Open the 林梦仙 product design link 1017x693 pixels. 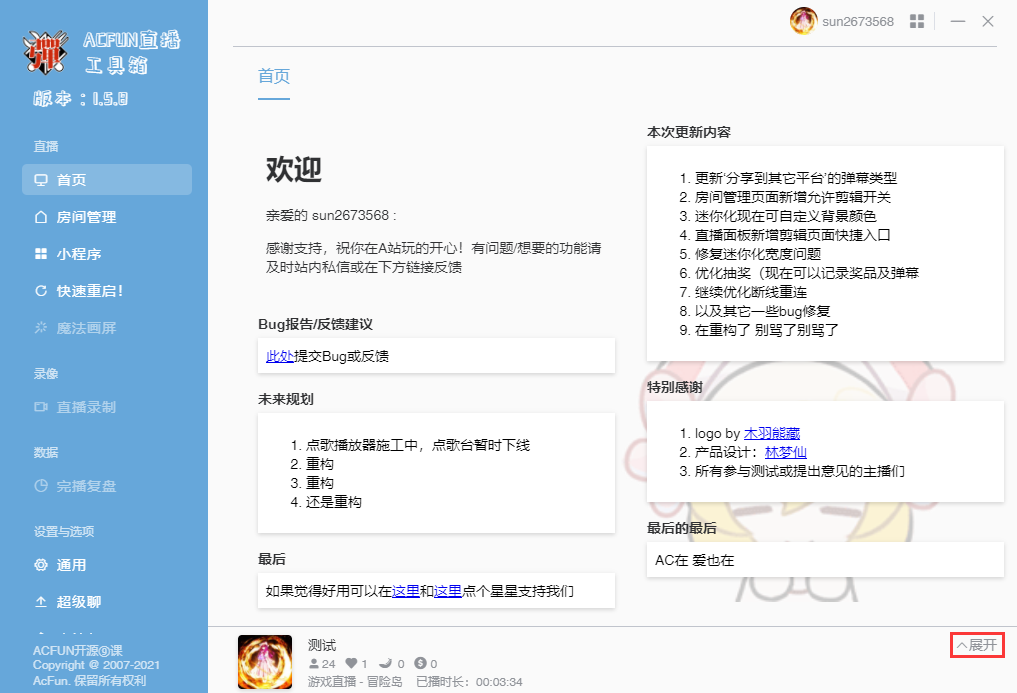coord(785,452)
